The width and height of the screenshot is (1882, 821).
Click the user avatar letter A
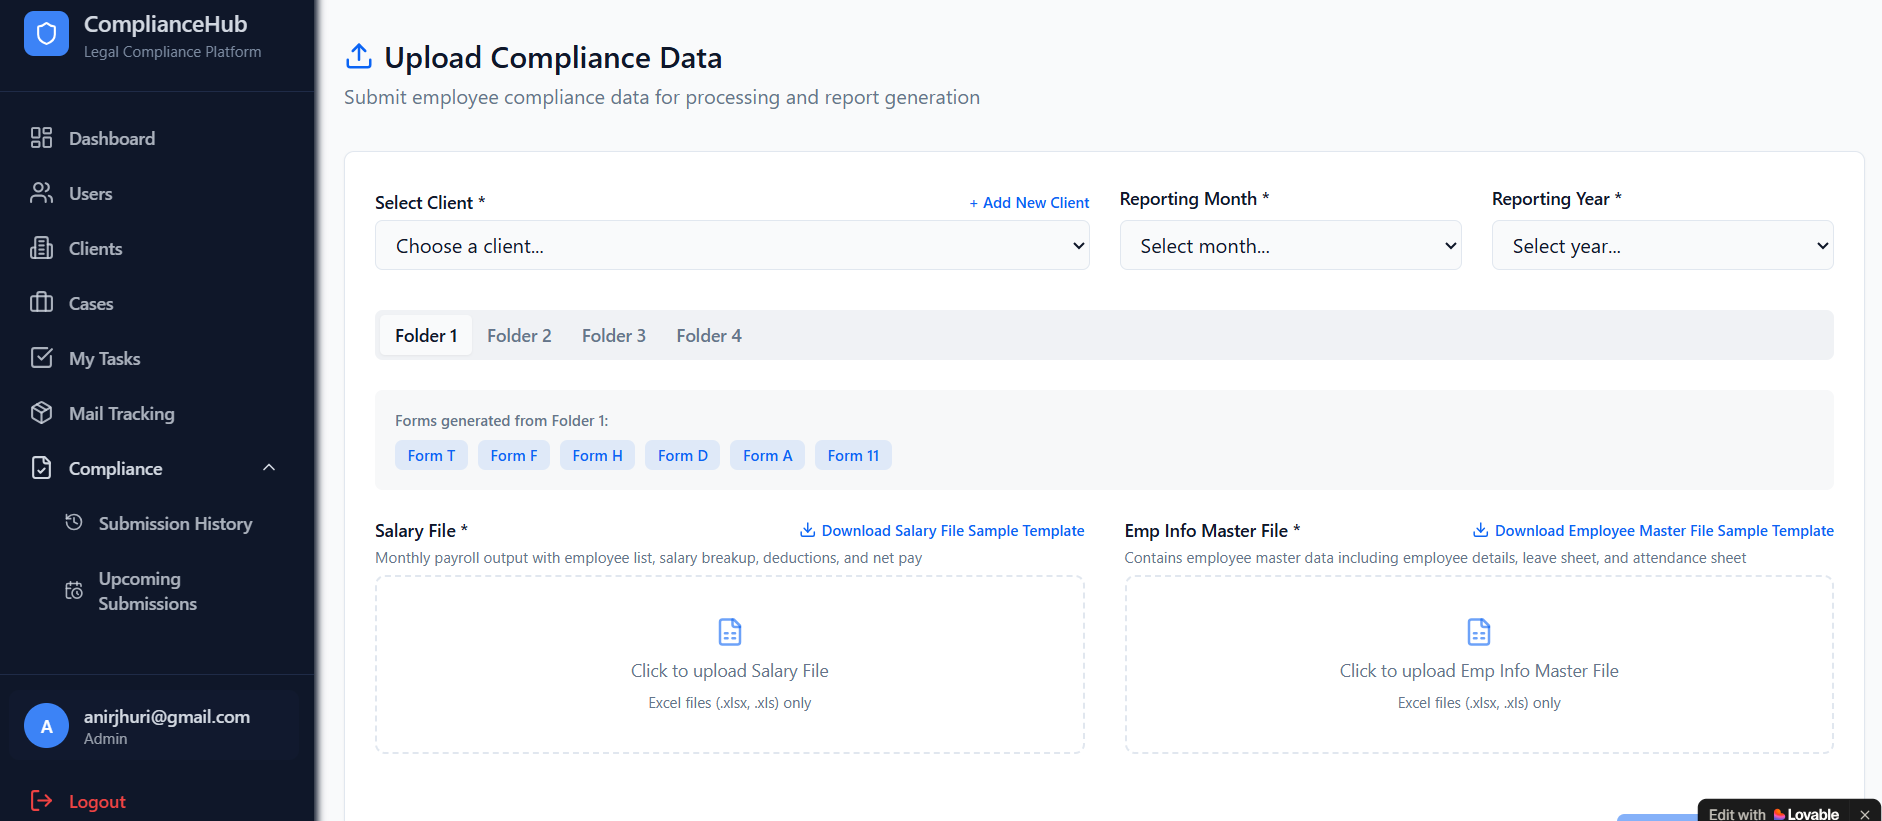[x=46, y=726]
